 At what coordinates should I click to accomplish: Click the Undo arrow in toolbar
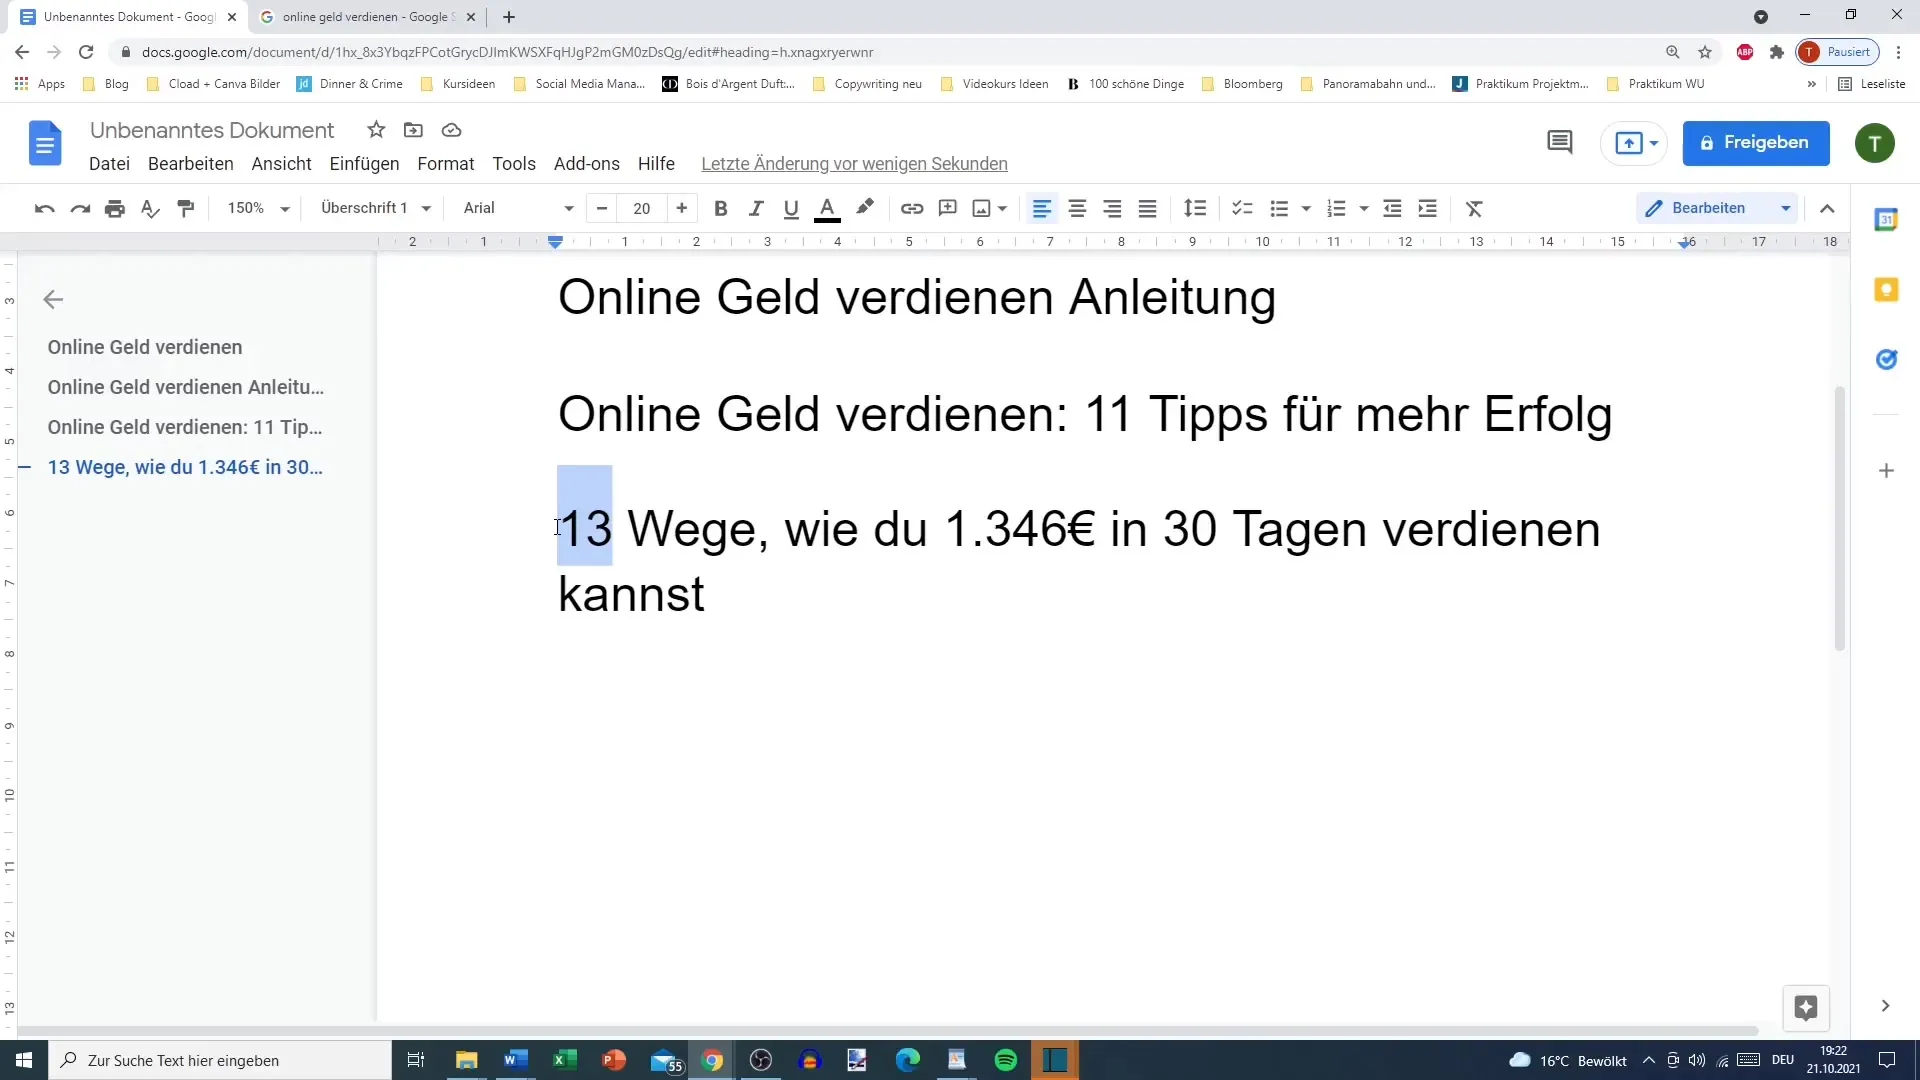(44, 208)
